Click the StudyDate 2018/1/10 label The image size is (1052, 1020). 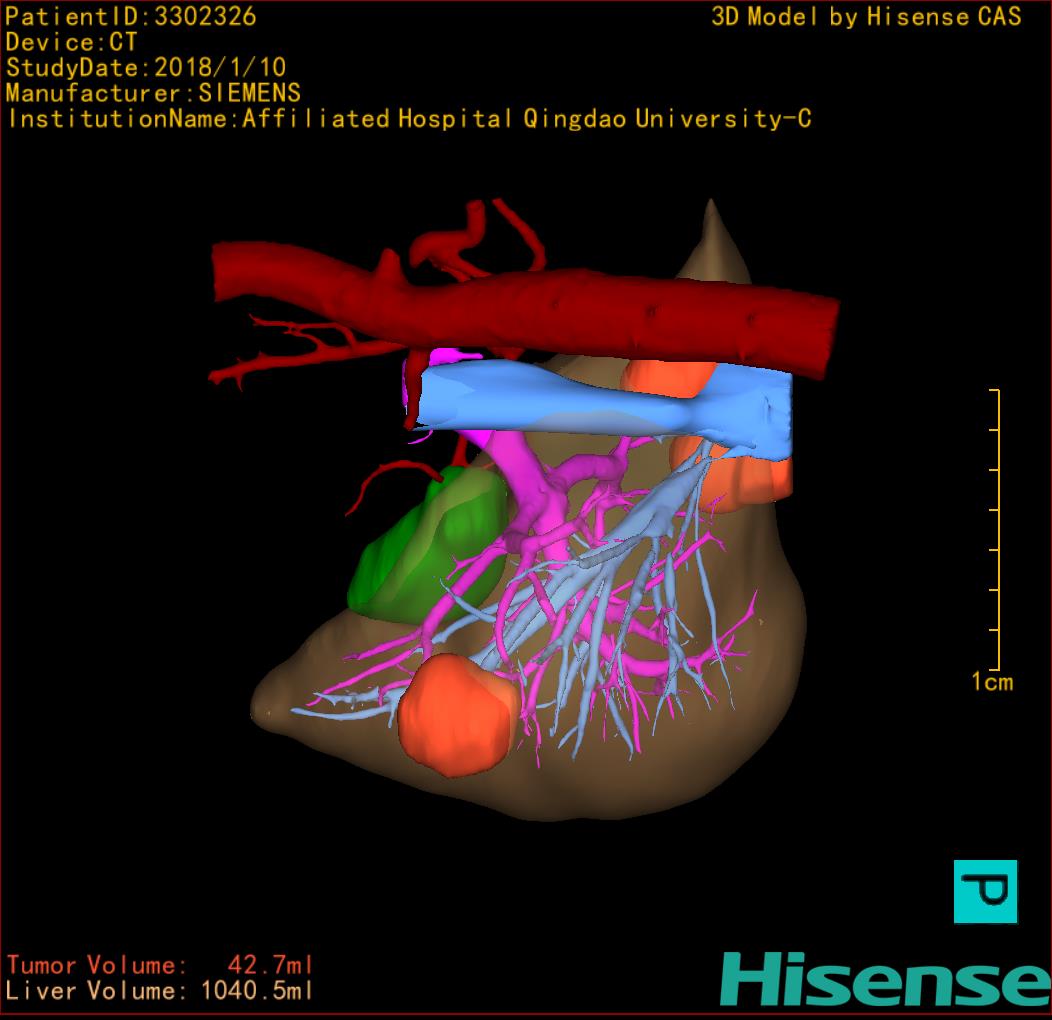point(146,68)
